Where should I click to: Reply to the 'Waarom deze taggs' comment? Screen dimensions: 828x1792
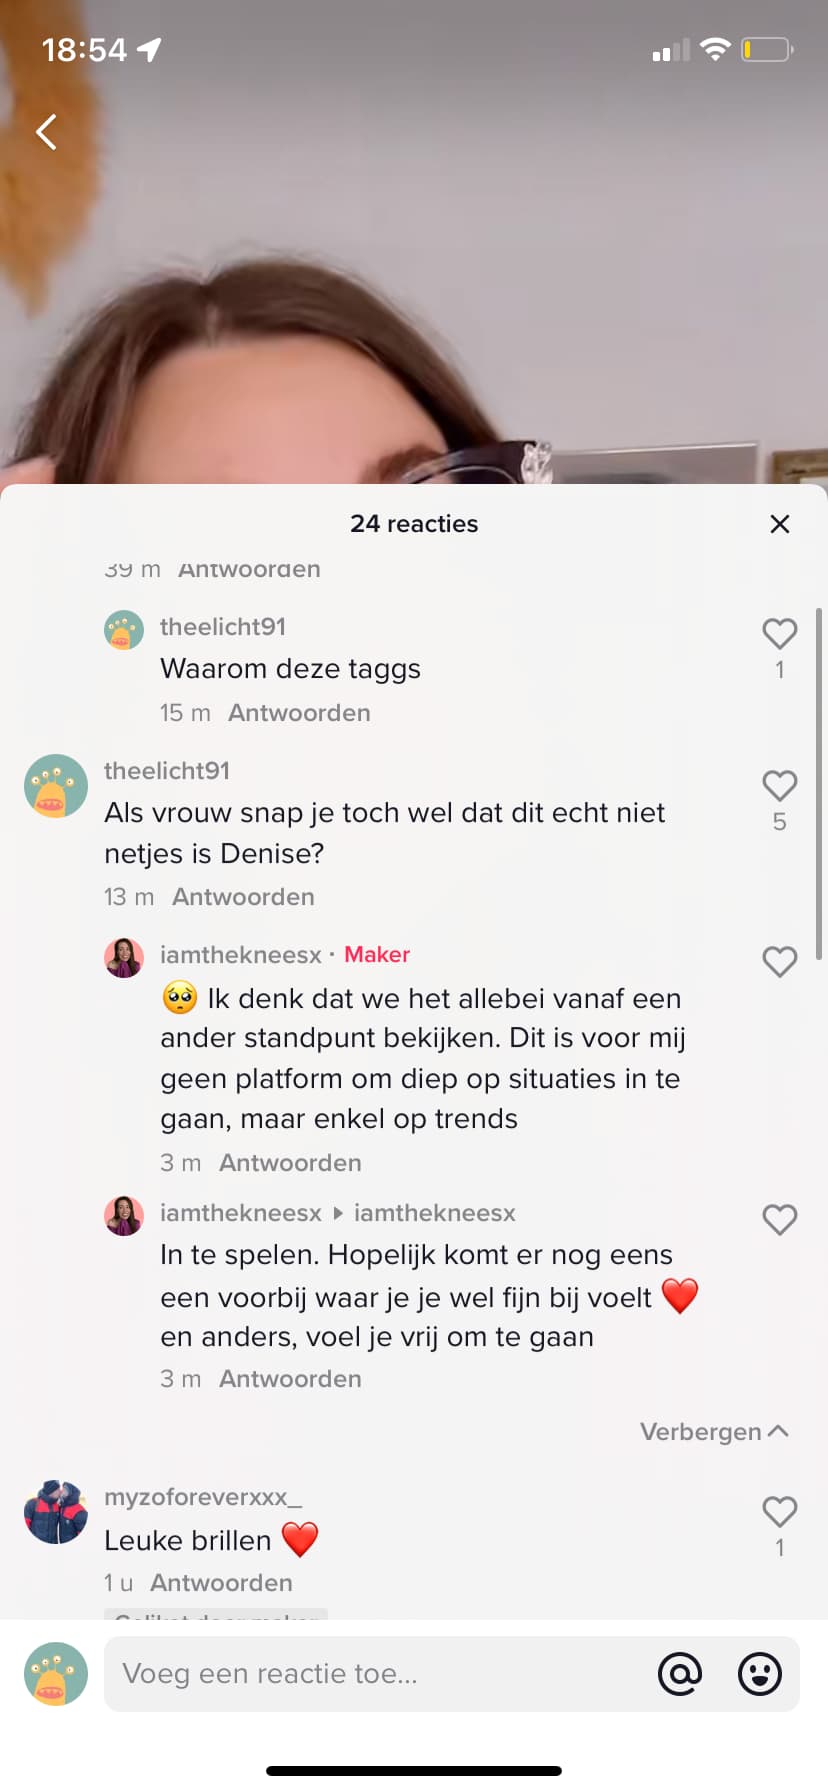tap(299, 713)
